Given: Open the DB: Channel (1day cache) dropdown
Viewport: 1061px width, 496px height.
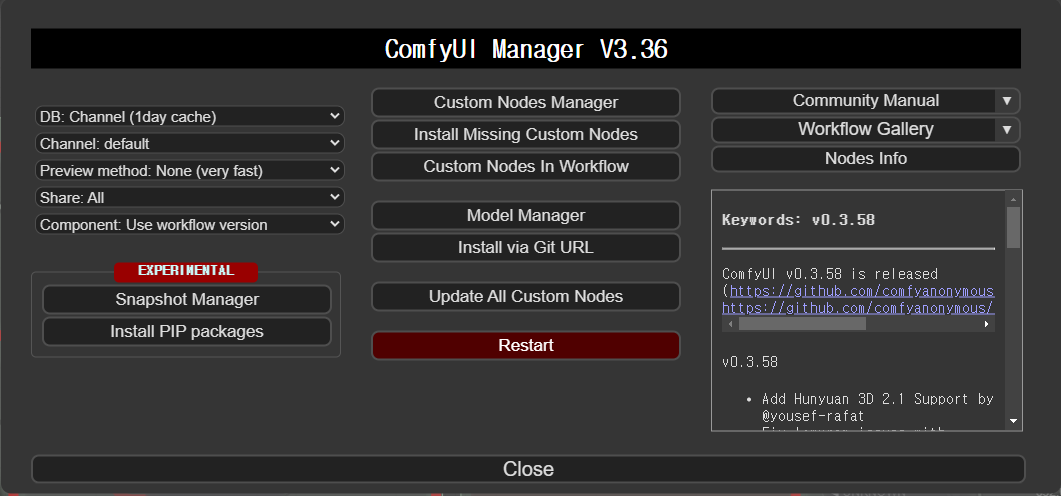Looking at the screenshot, I should 189,116.
